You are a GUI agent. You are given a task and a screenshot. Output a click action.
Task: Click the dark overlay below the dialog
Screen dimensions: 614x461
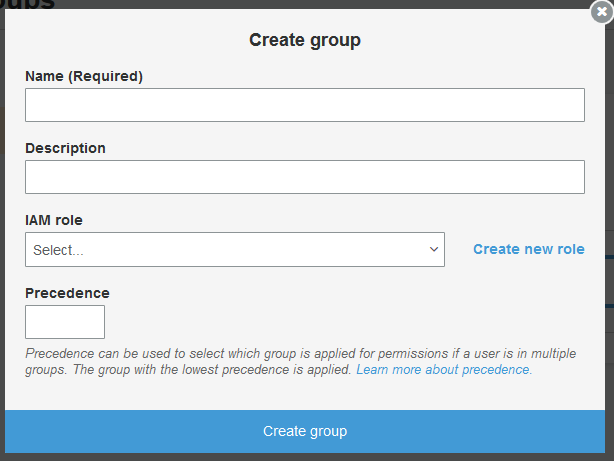pyautogui.click(x=304, y=457)
